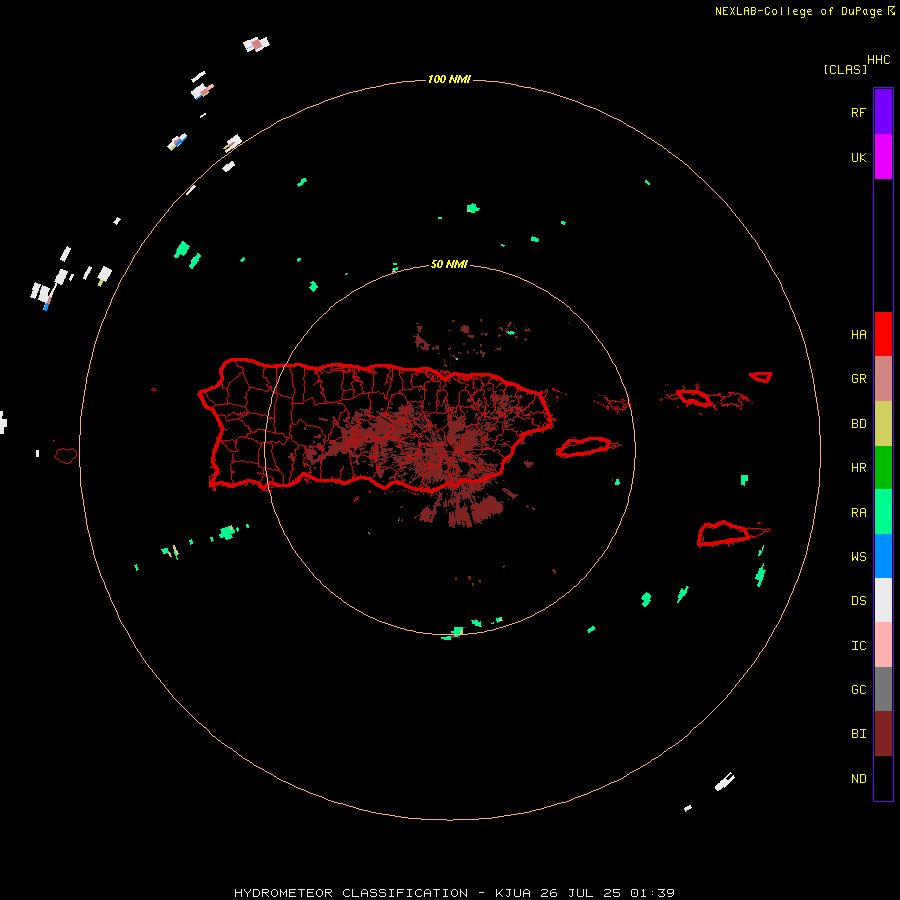This screenshot has height=900, width=900.
Task: Click the 01:39 timestamp
Action: click(652, 893)
